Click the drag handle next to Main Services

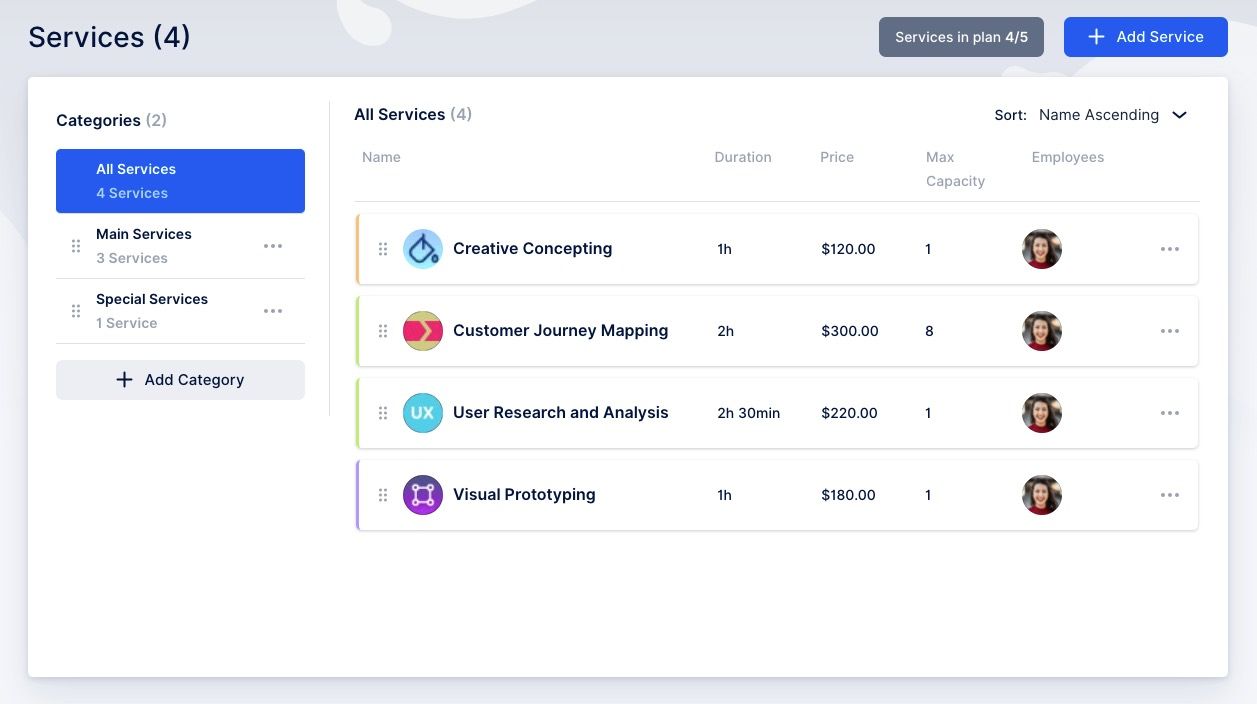75,245
